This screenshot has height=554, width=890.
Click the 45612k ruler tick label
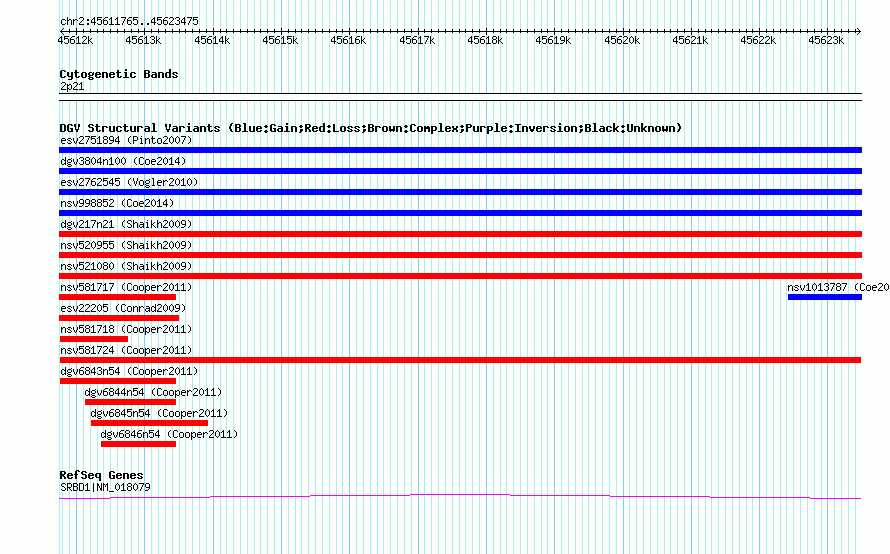(x=75, y=40)
